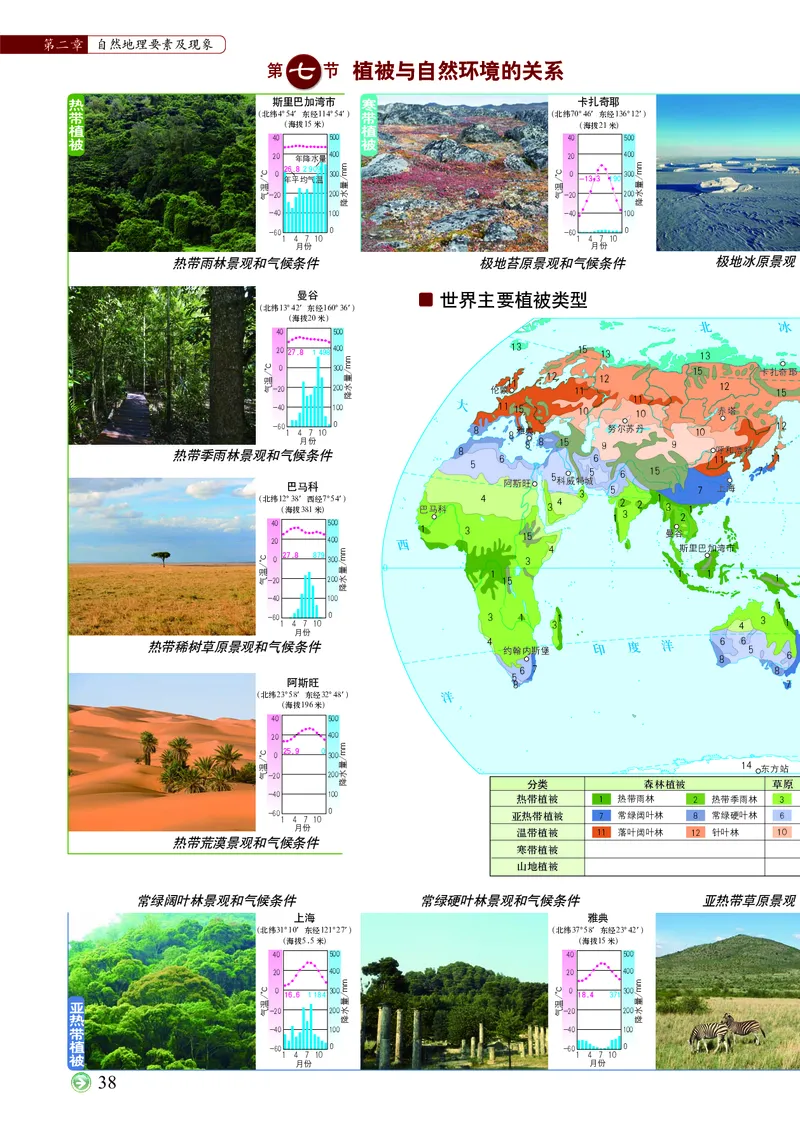Image resolution: width=800 pixels, height=1138 pixels.
Task: Click the 自然地理要素及现象 chapter title
Action: (155, 44)
